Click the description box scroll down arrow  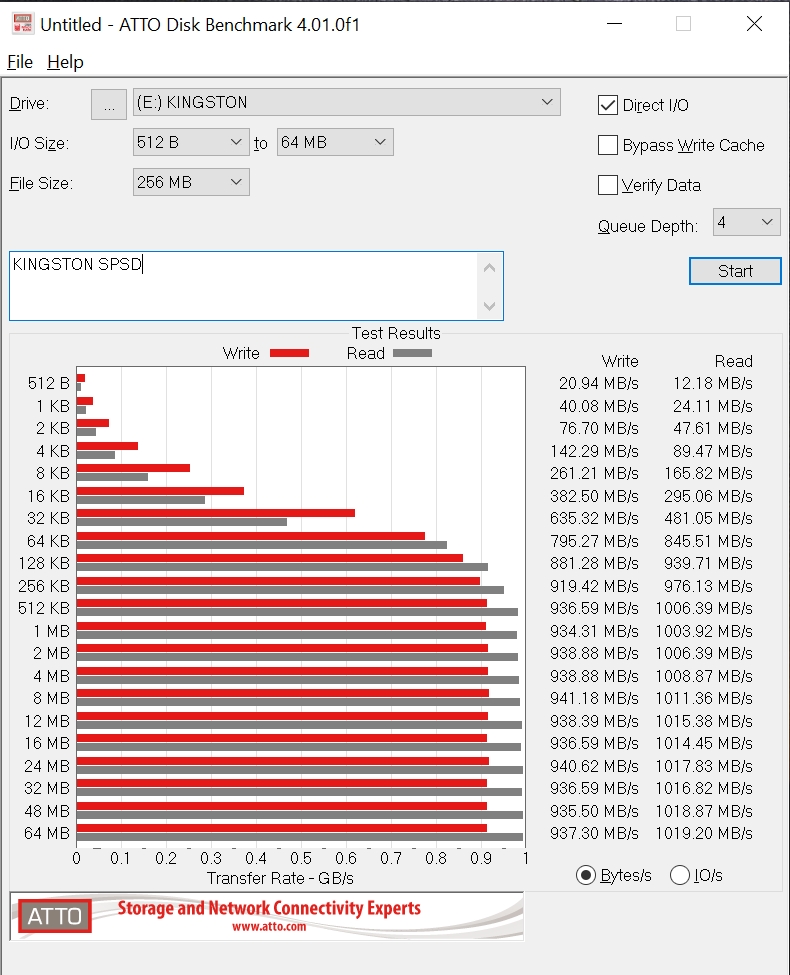click(489, 306)
